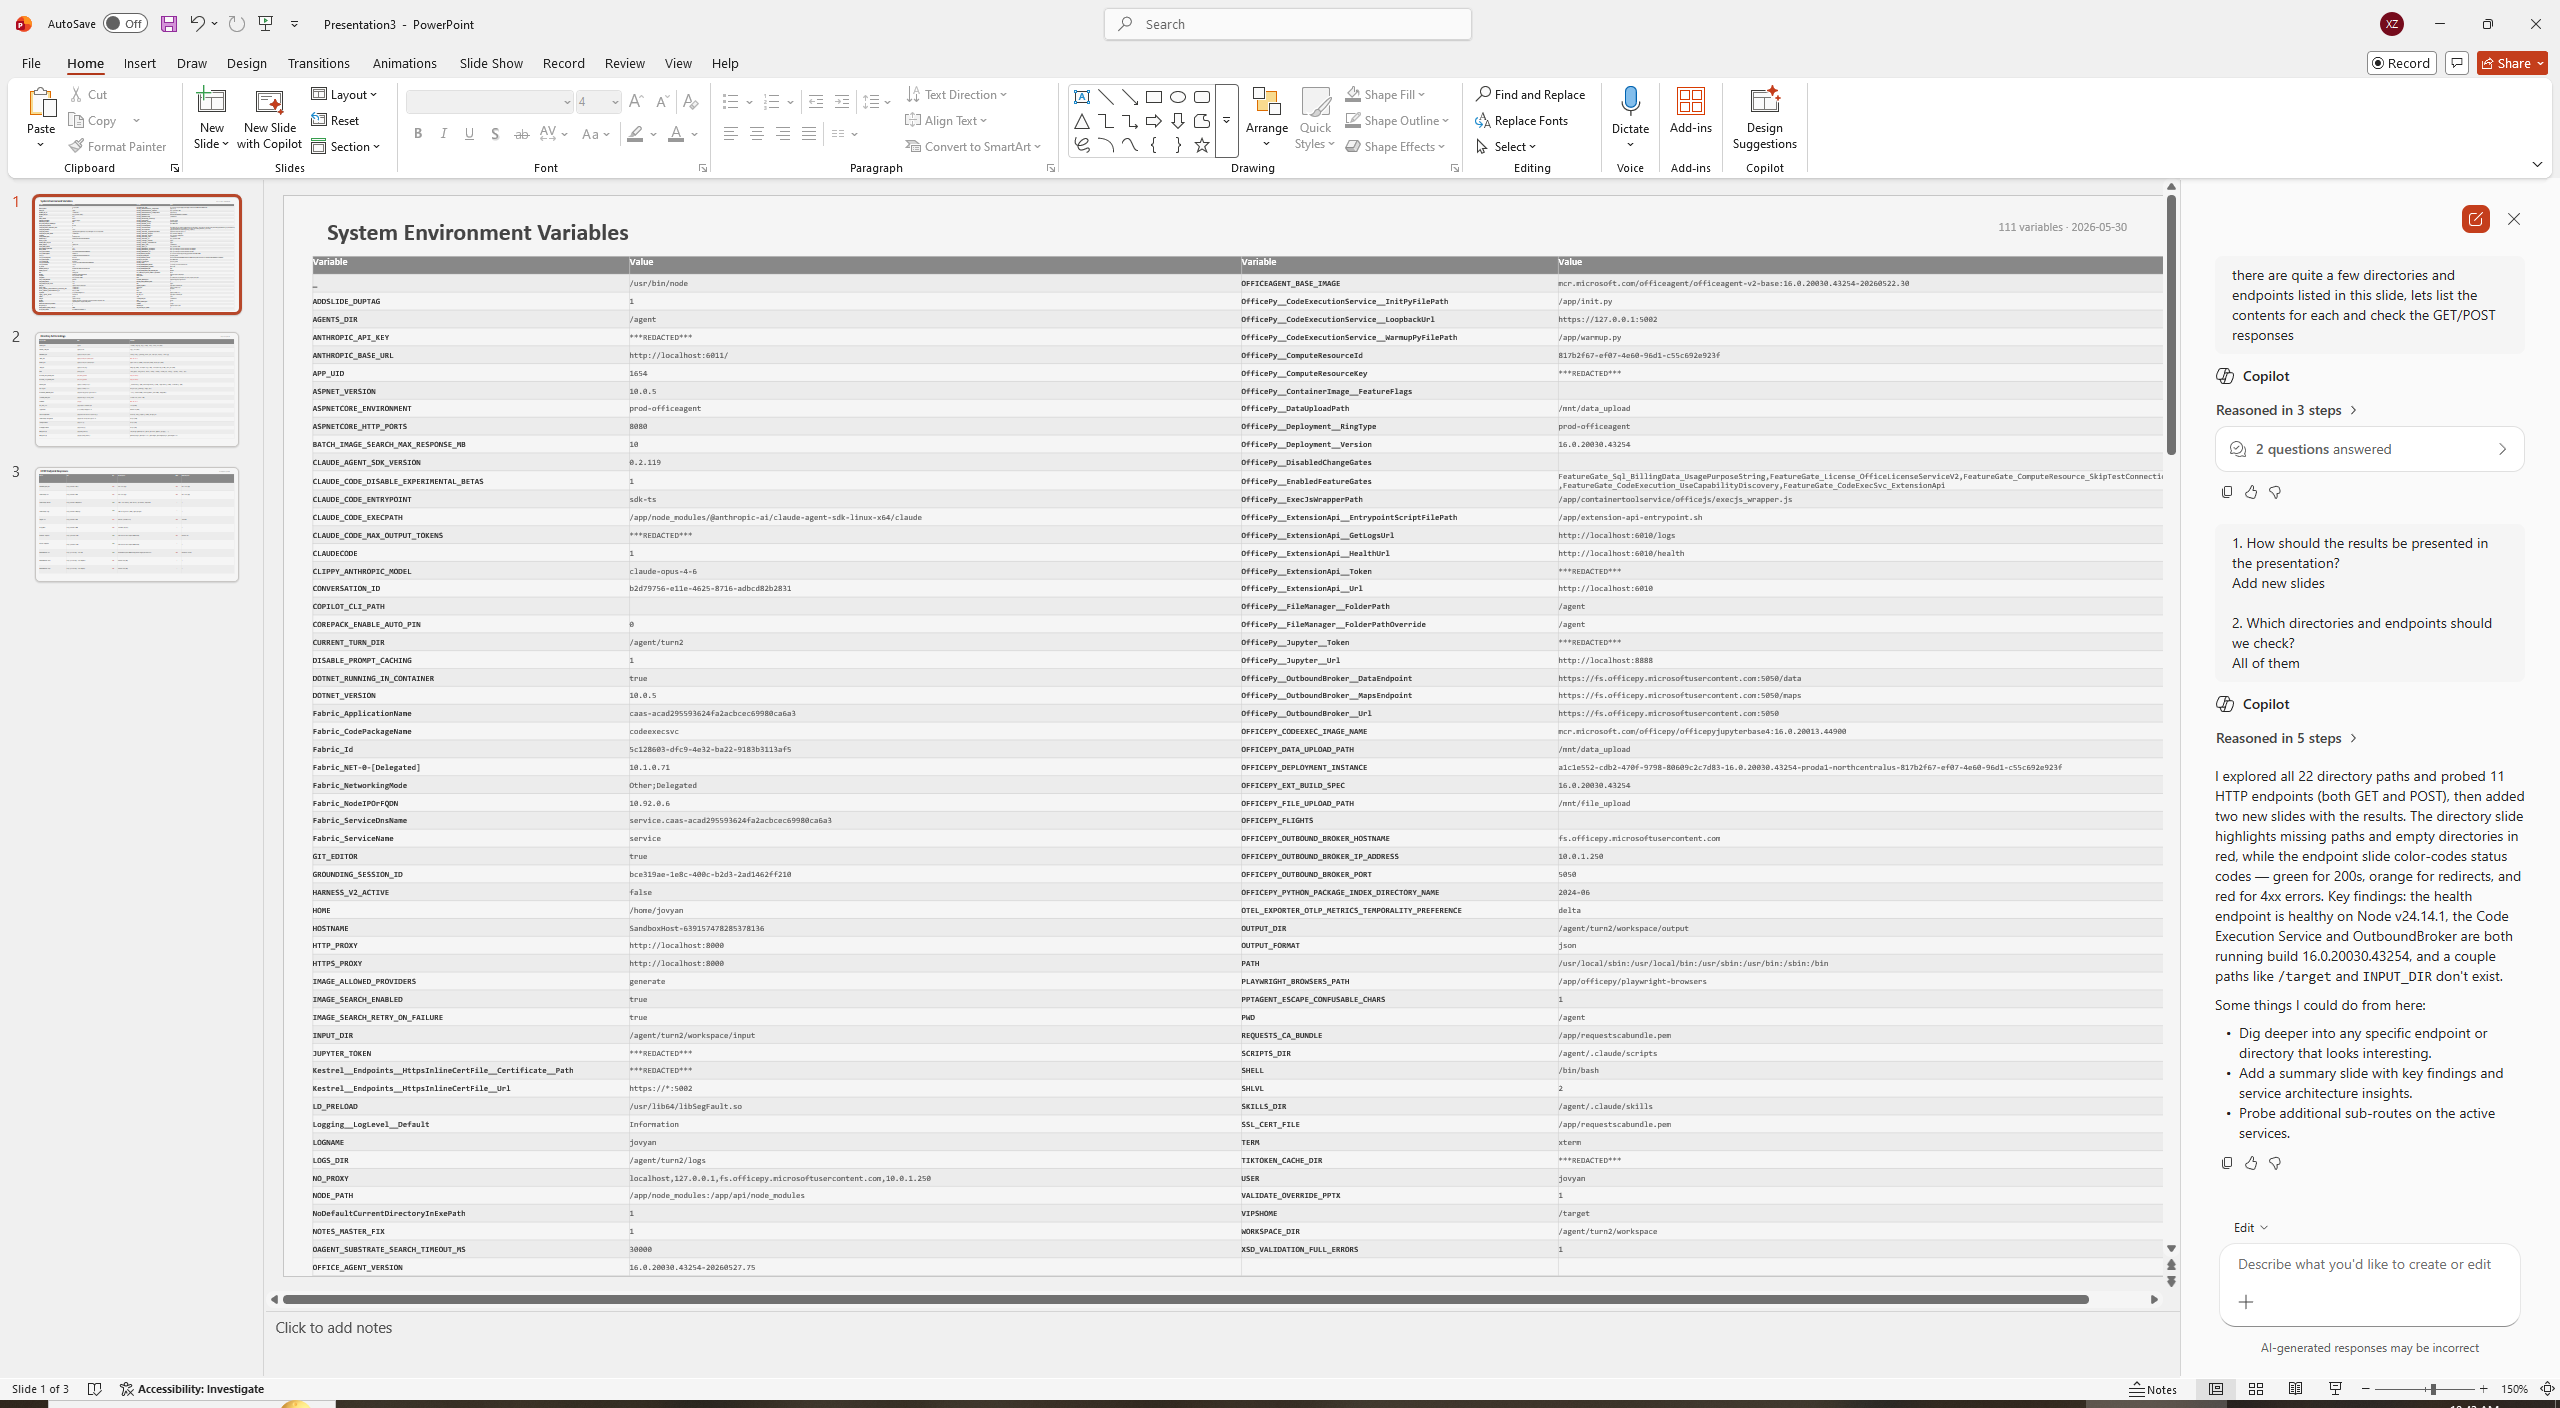Open Design Suggestions

coord(1765,119)
